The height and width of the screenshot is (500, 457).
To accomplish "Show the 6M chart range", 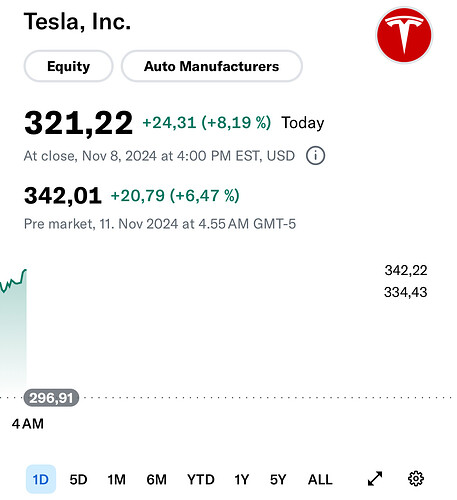I will 156,480.
